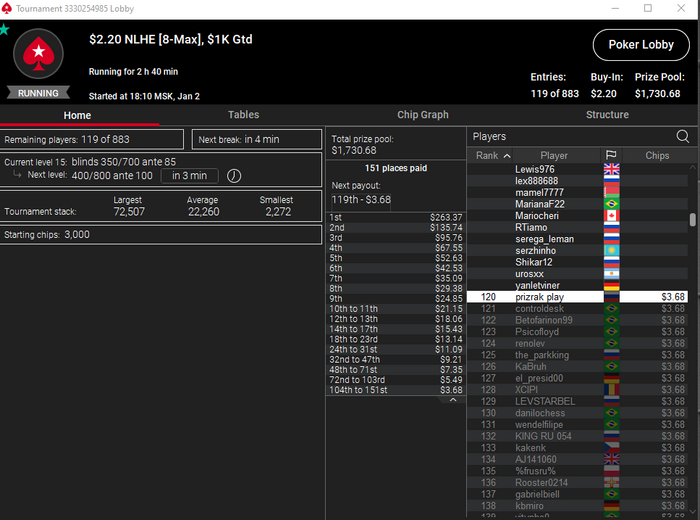Click the United Kingdom flag beside Lewis976
This screenshot has width=700, height=520.
[611, 169]
